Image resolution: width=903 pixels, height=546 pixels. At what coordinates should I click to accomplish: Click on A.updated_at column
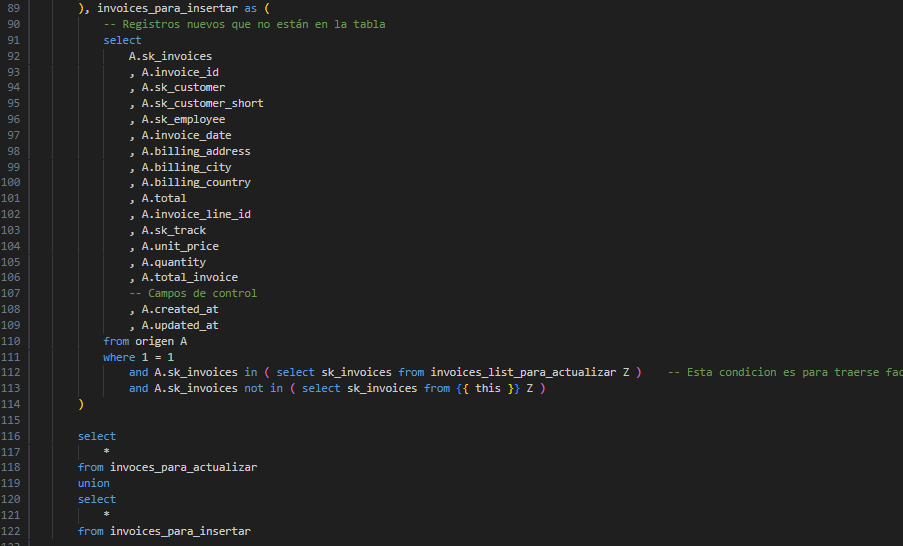click(179, 325)
